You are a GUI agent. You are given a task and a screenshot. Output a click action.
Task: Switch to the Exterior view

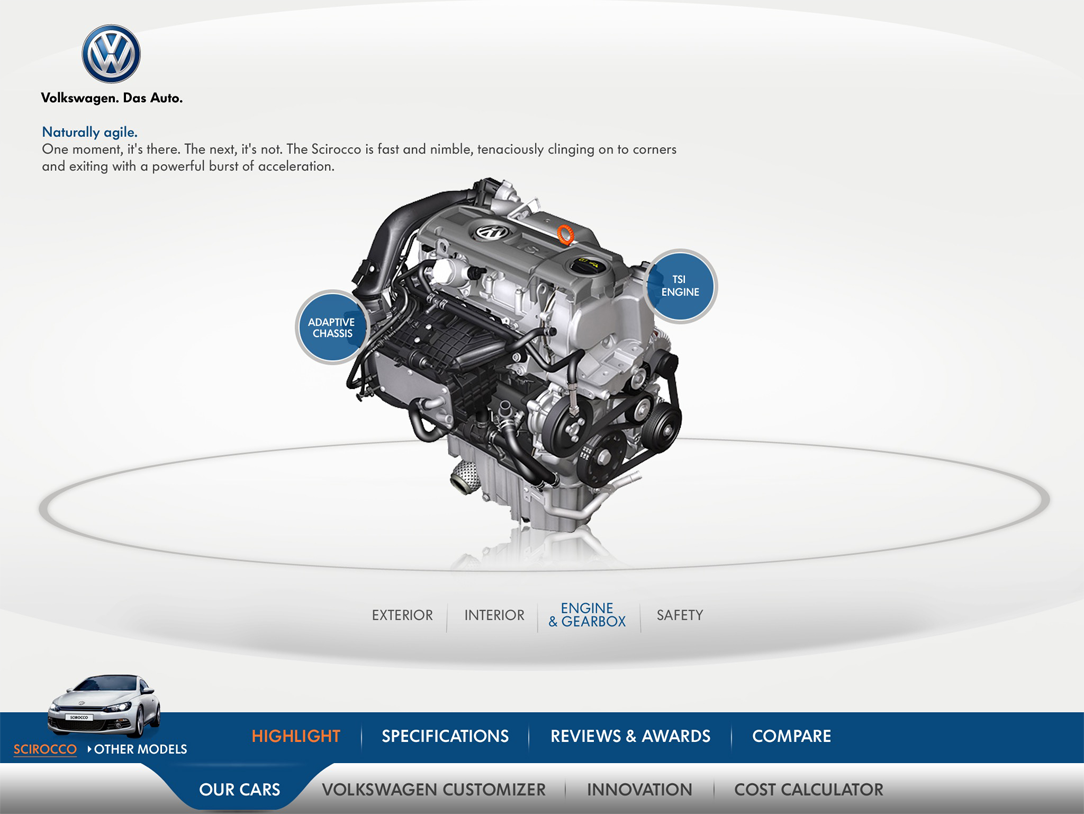click(x=402, y=615)
